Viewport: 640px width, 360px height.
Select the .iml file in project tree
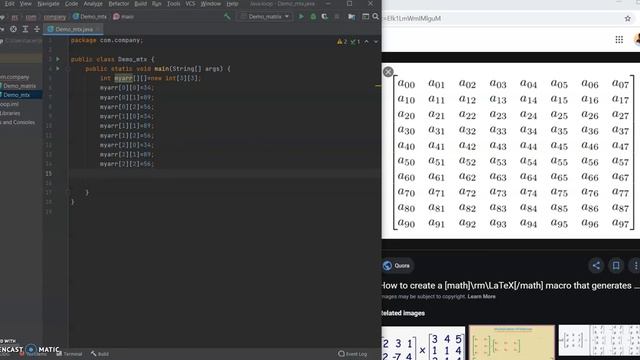(x=10, y=104)
